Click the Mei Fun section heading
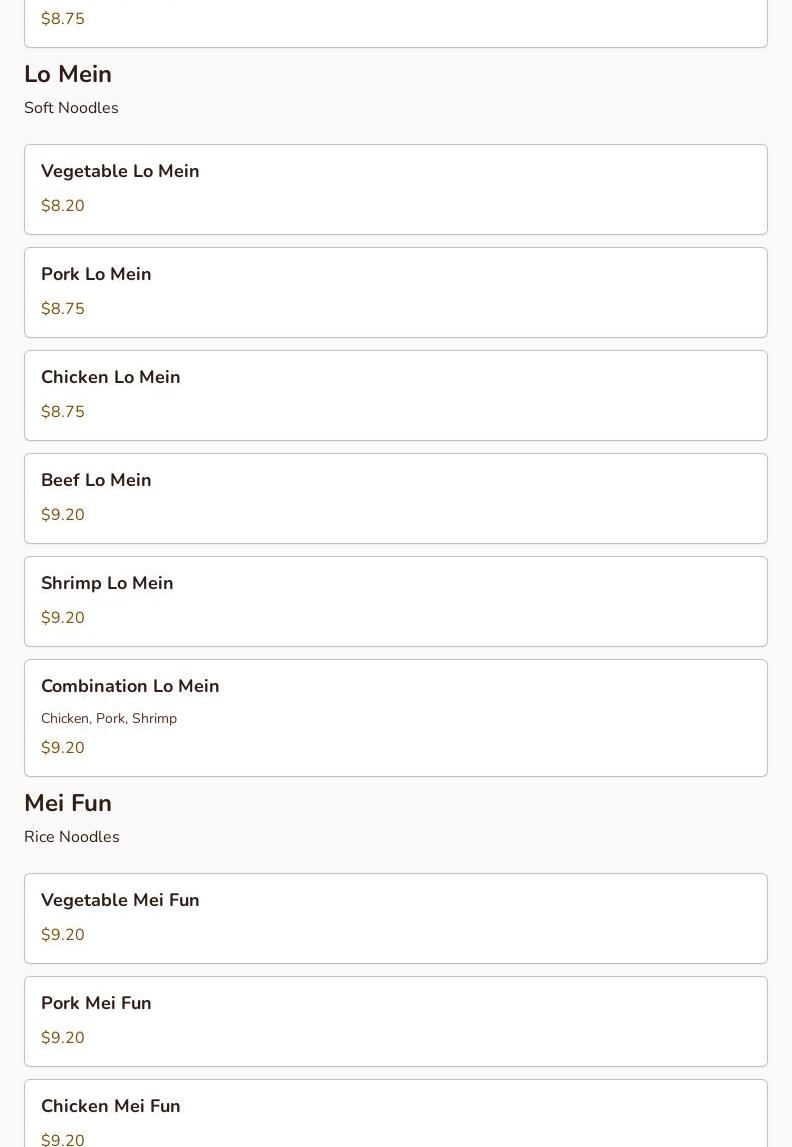This screenshot has width=792, height=1147. (x=68, y=803)
